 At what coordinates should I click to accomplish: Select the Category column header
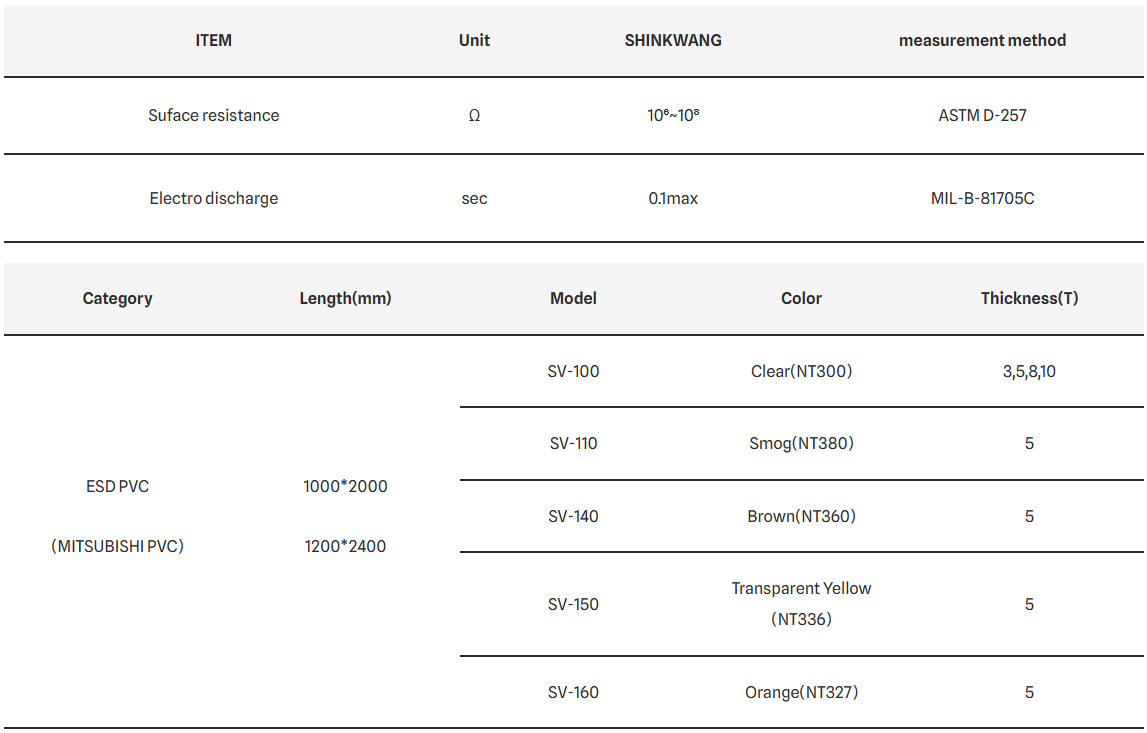[117, 298]
